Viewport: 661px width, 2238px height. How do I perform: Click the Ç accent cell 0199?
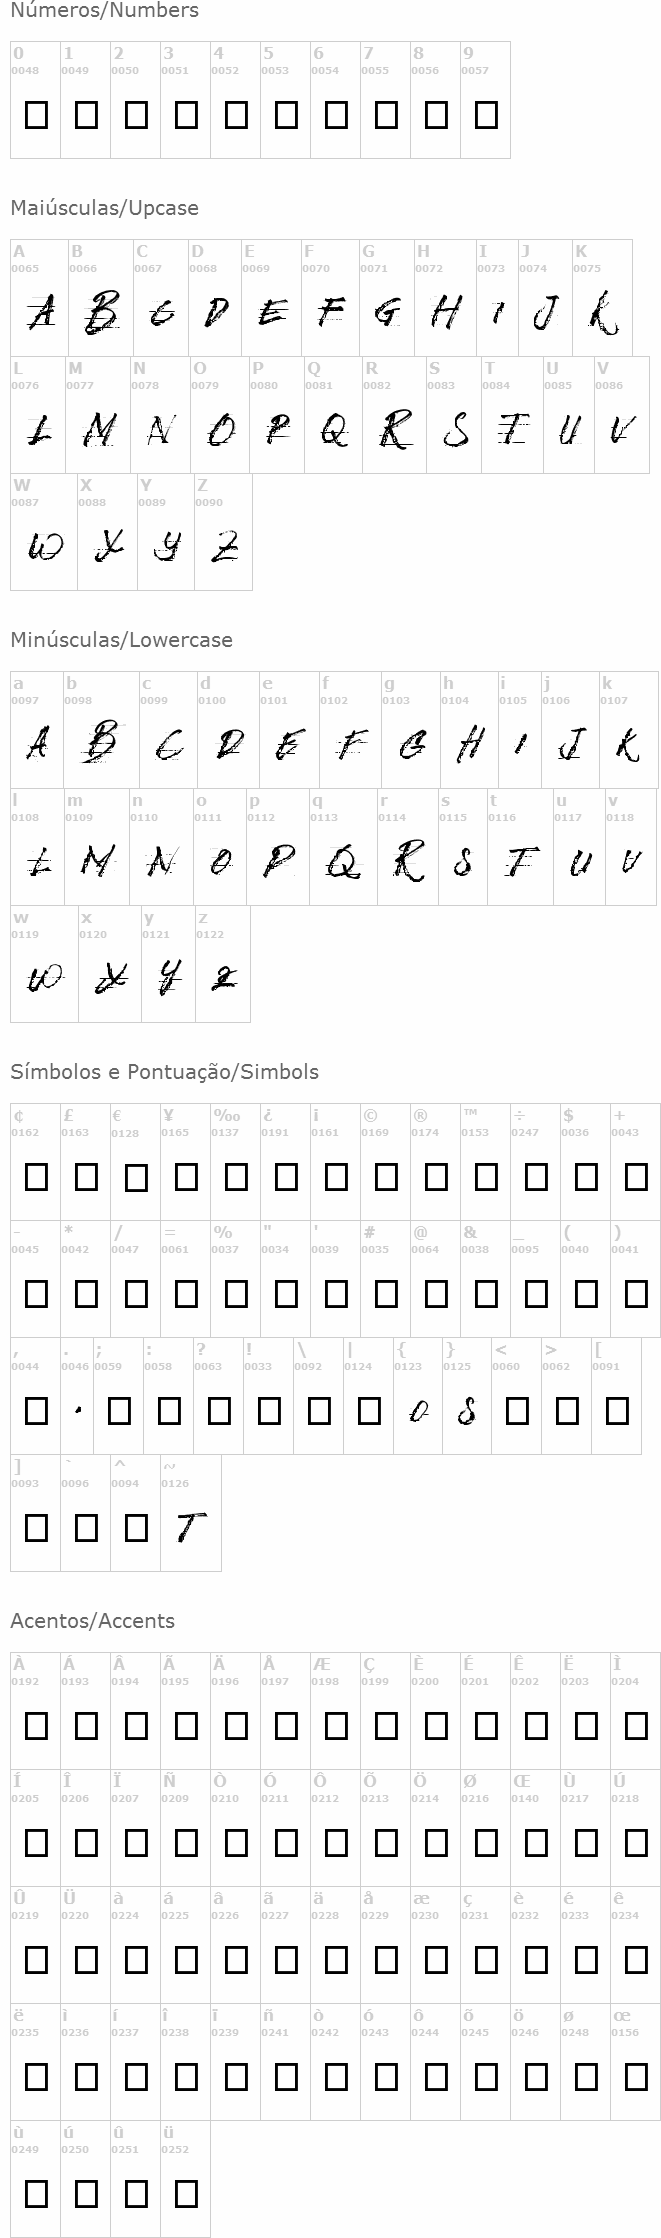386,1725
